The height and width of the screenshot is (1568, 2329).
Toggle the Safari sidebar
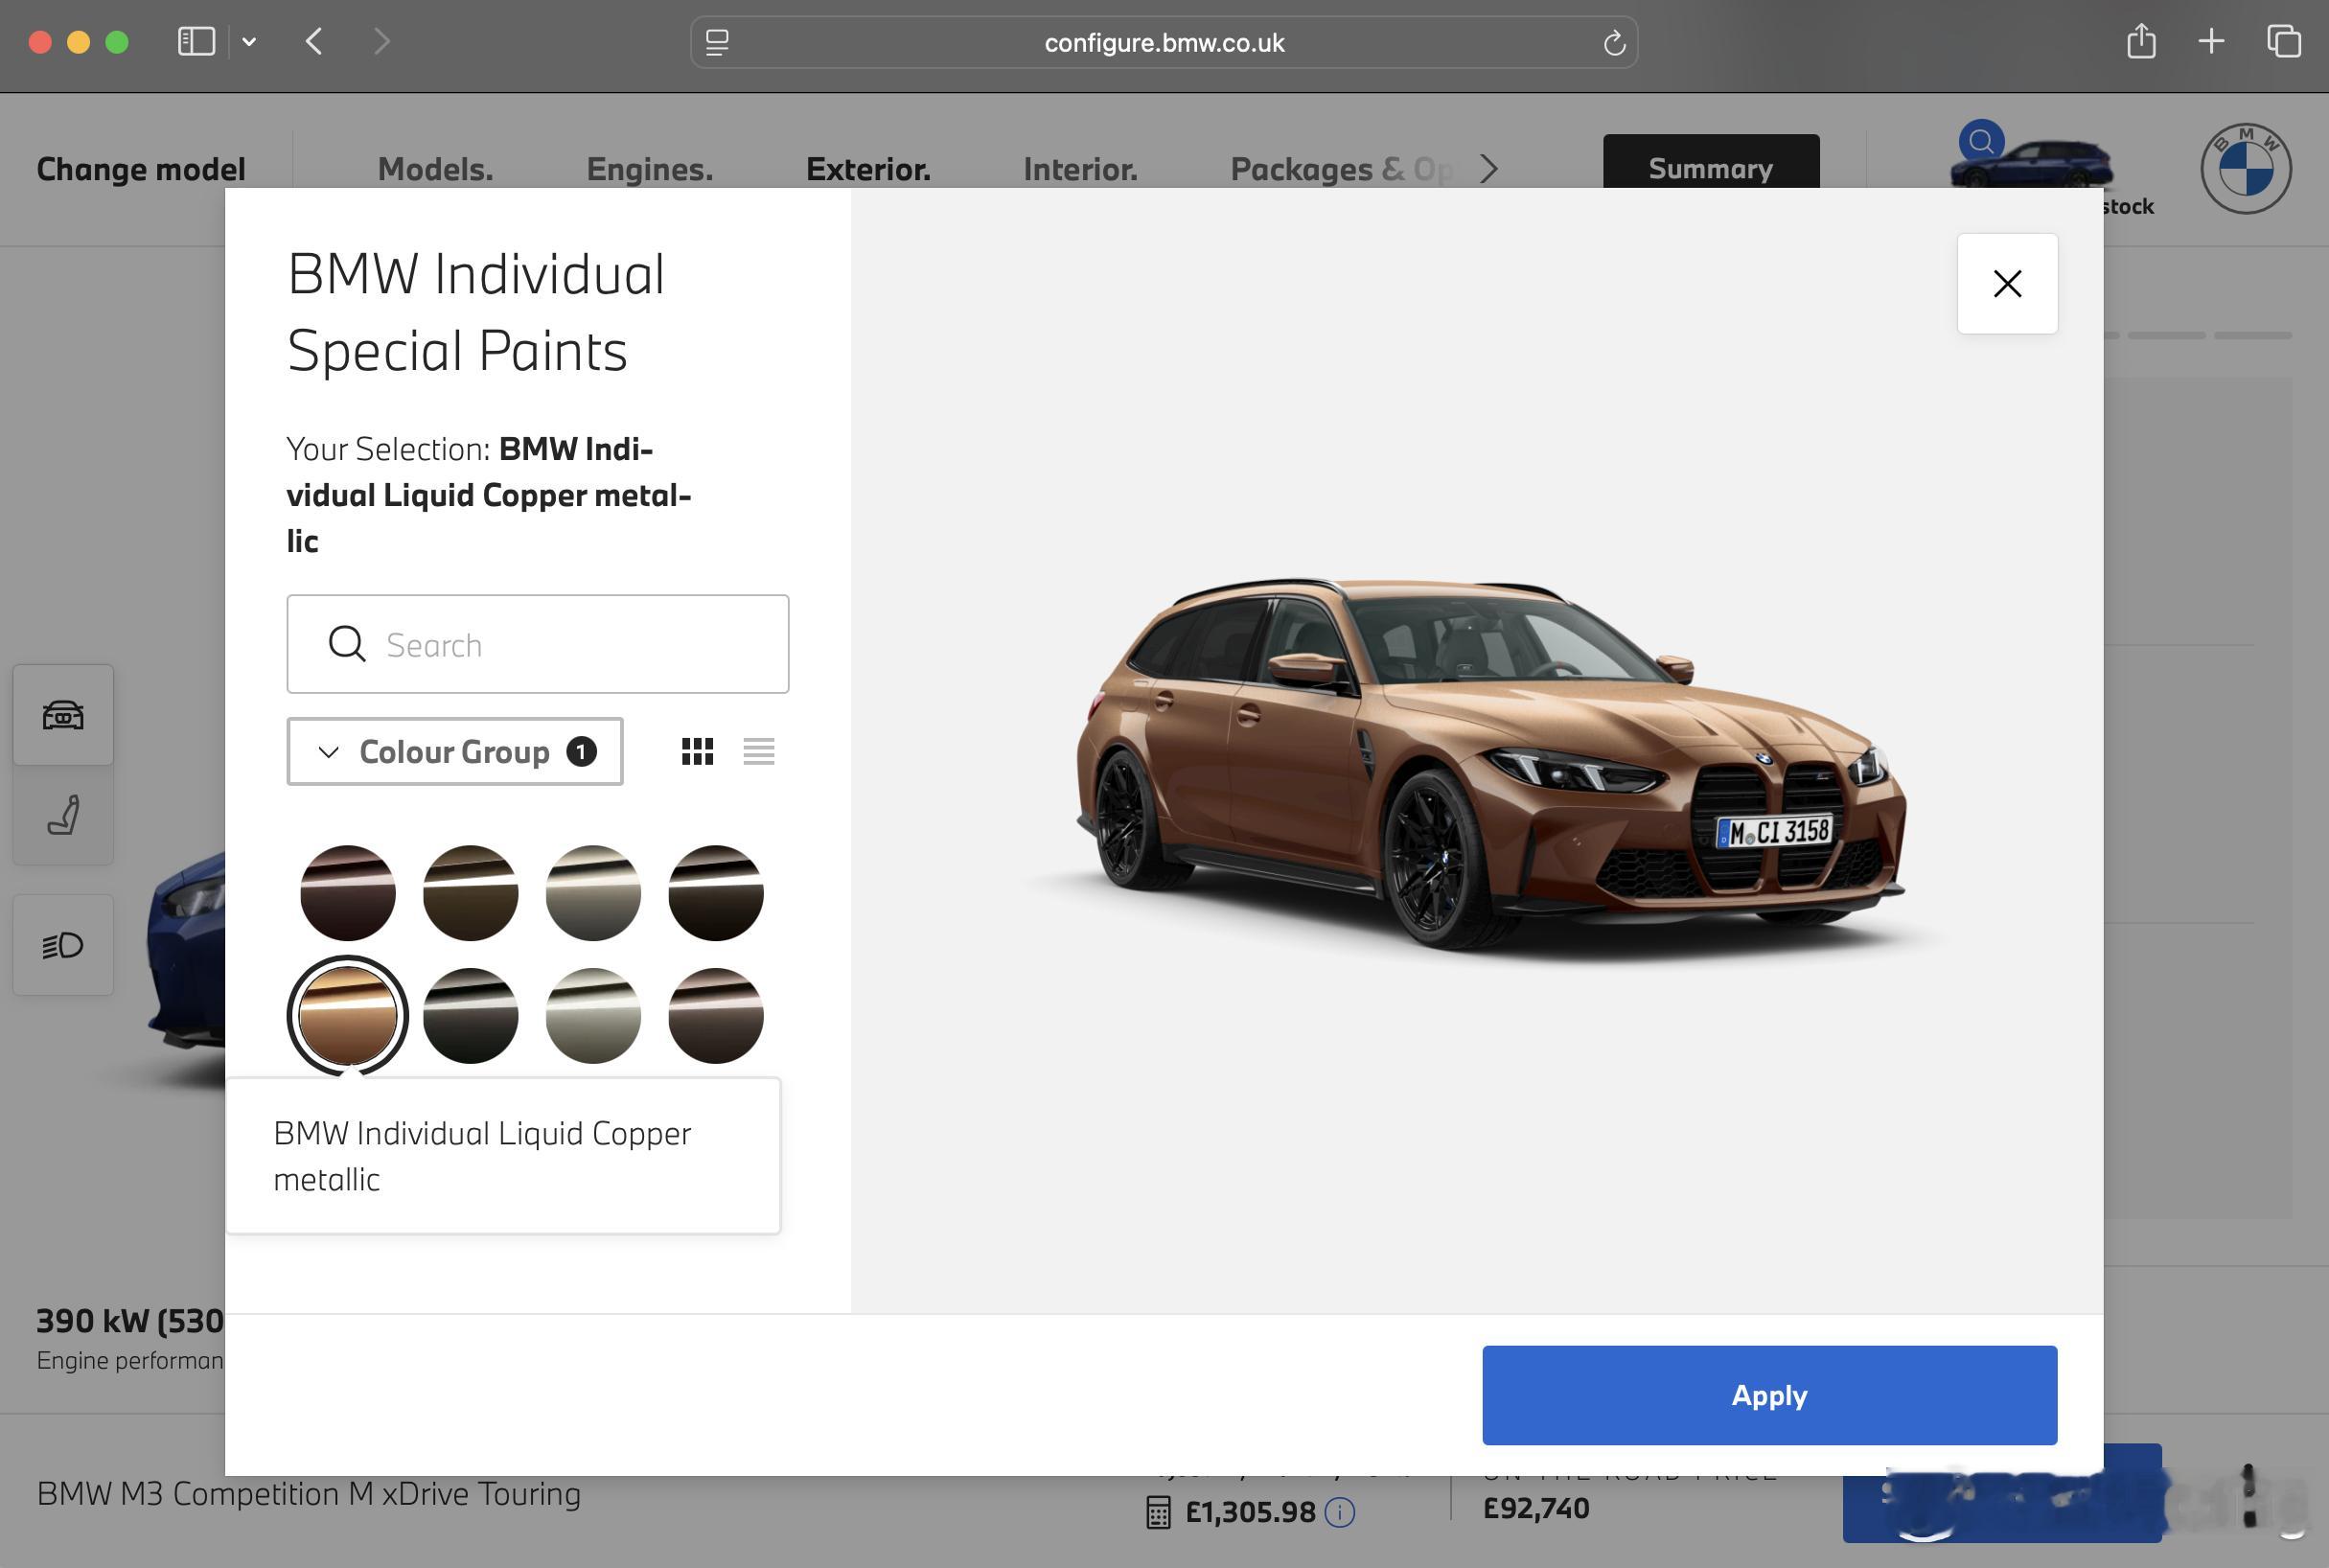click(x=196, y=42)
